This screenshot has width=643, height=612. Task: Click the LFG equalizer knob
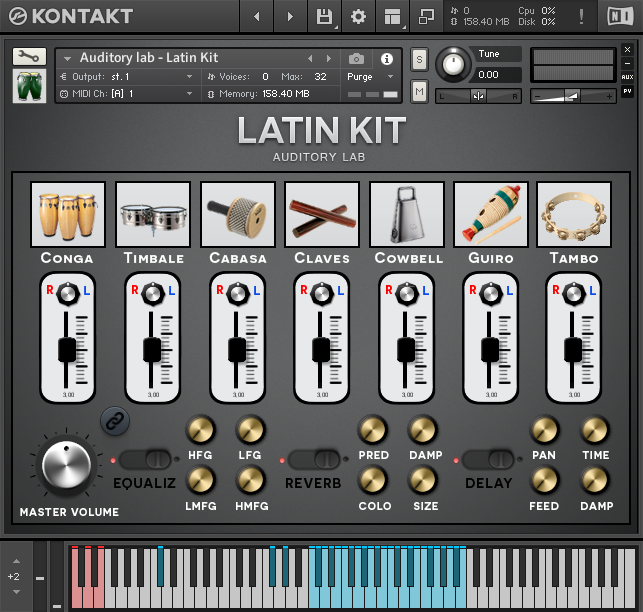pyautogui.click(x=250, y=429)
